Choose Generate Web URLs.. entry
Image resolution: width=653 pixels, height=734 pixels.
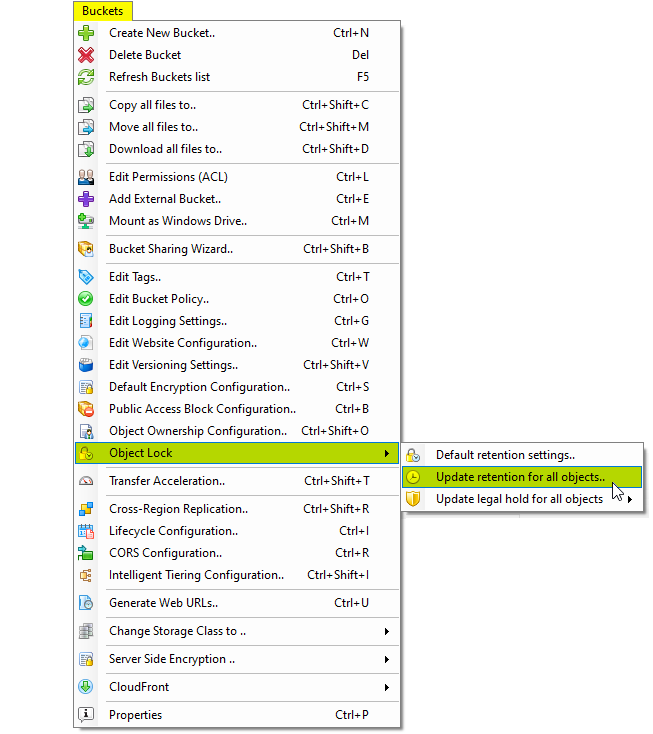tap(237, 603)
